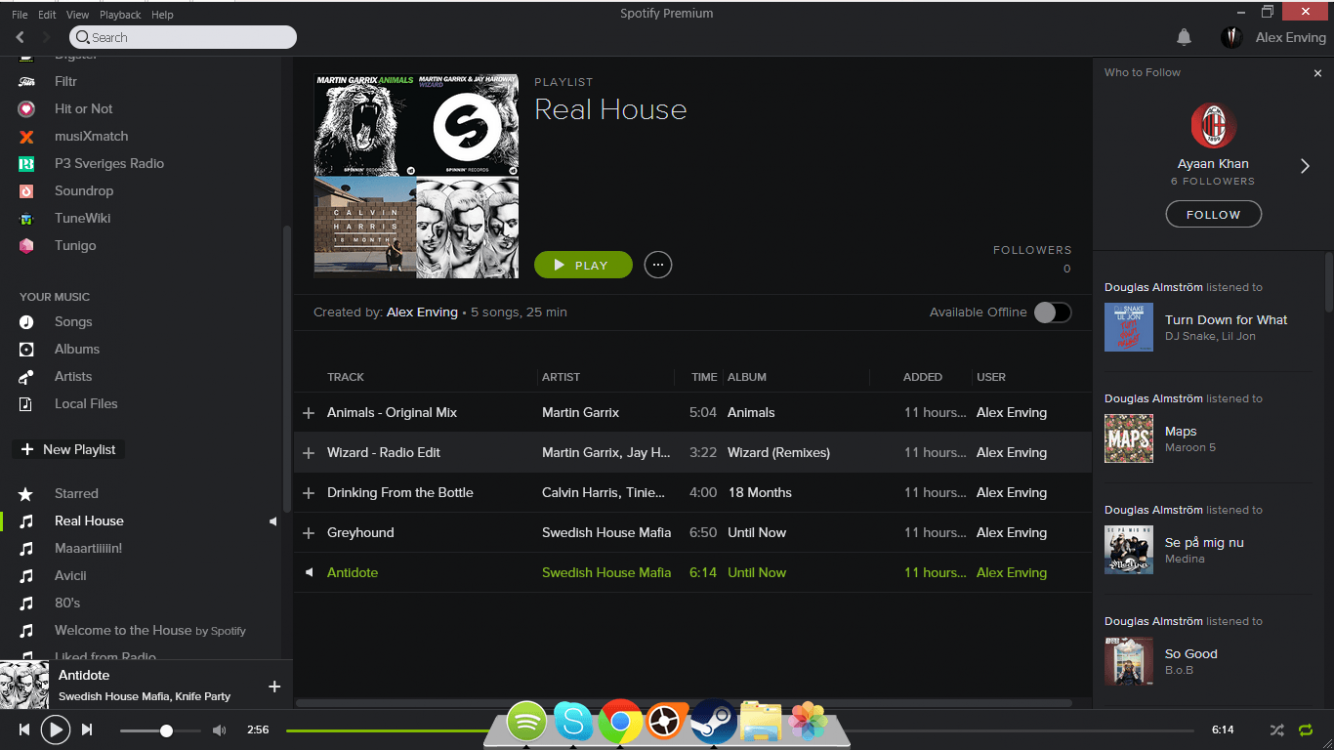Adjust the volume slider
This screenshot has width=1334, height=750.
click(160, 731)
